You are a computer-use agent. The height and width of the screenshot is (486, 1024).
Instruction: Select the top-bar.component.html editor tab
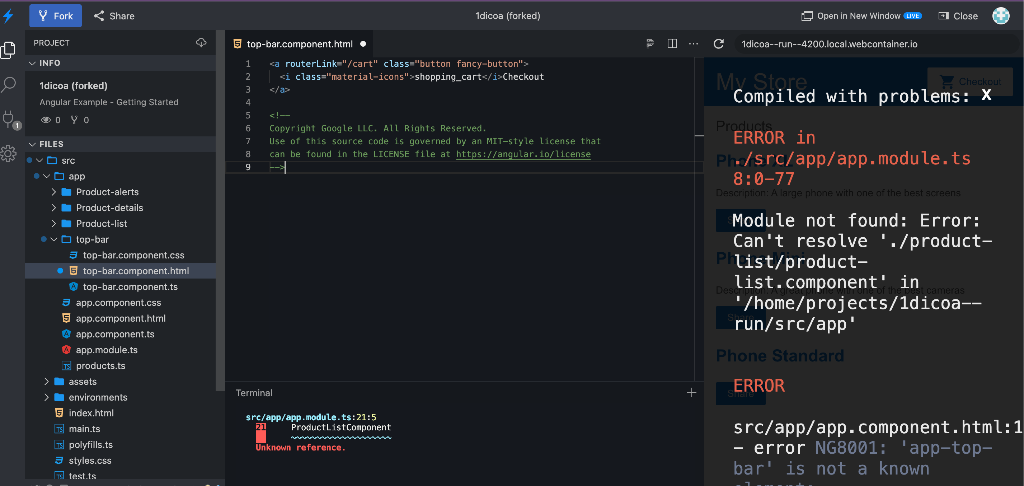coord(299,44)
